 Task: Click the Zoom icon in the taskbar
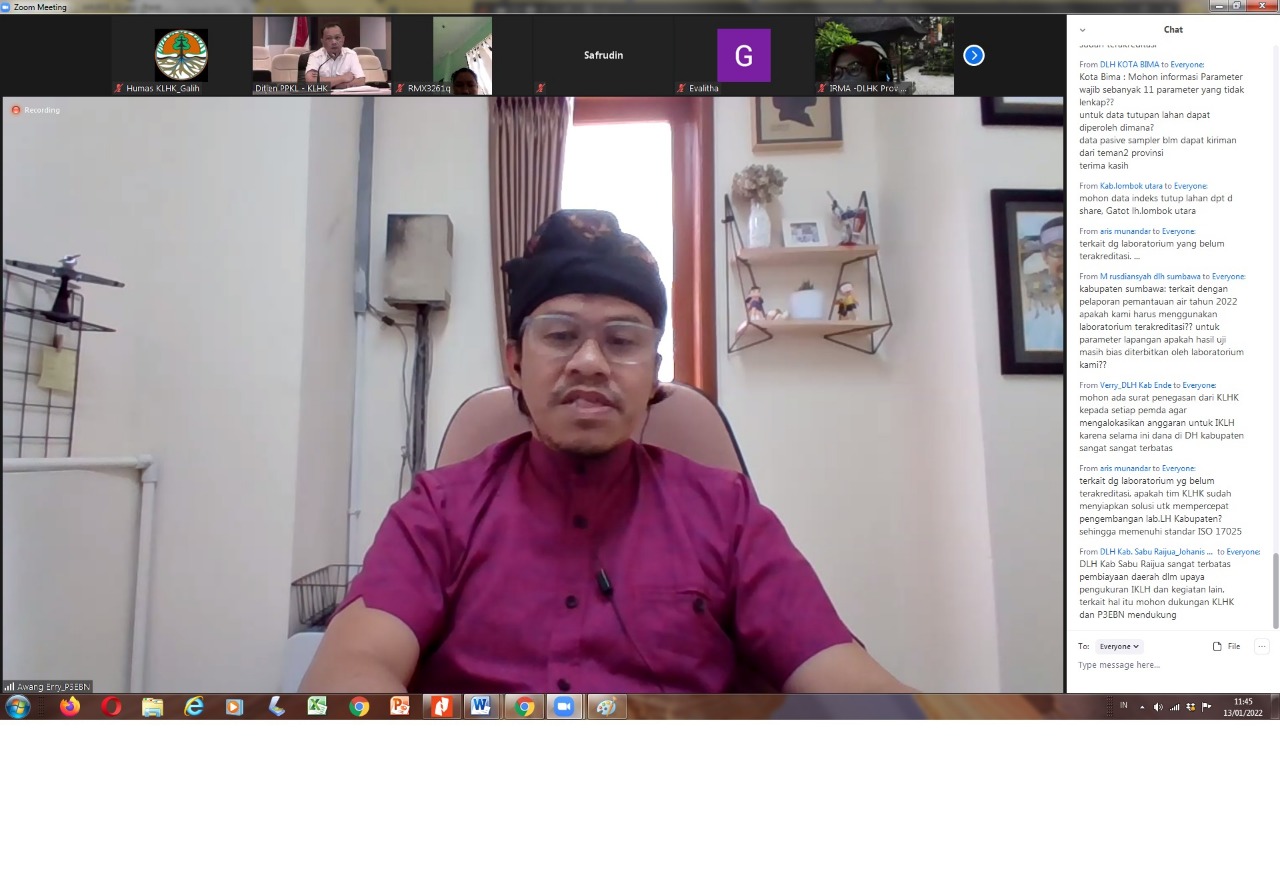click(564, 707)
